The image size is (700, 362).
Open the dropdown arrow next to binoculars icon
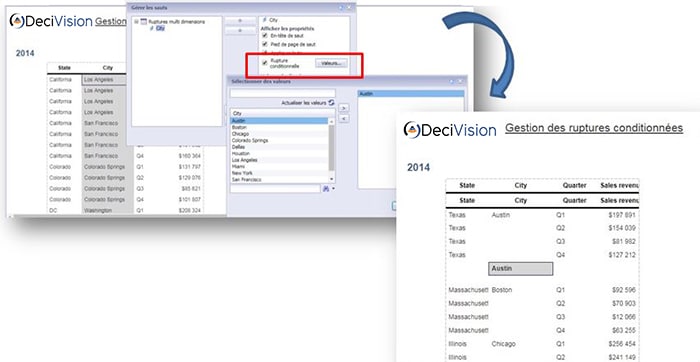point(333,189)
